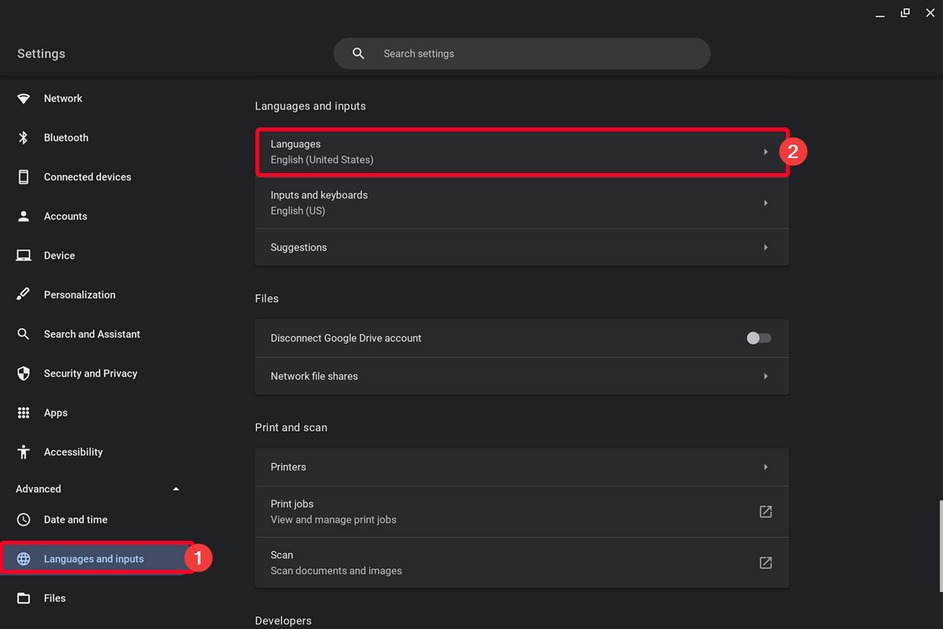Open the Apps grid icon
The width and height of the screenshot is (943, 629).
pos(23,413)
